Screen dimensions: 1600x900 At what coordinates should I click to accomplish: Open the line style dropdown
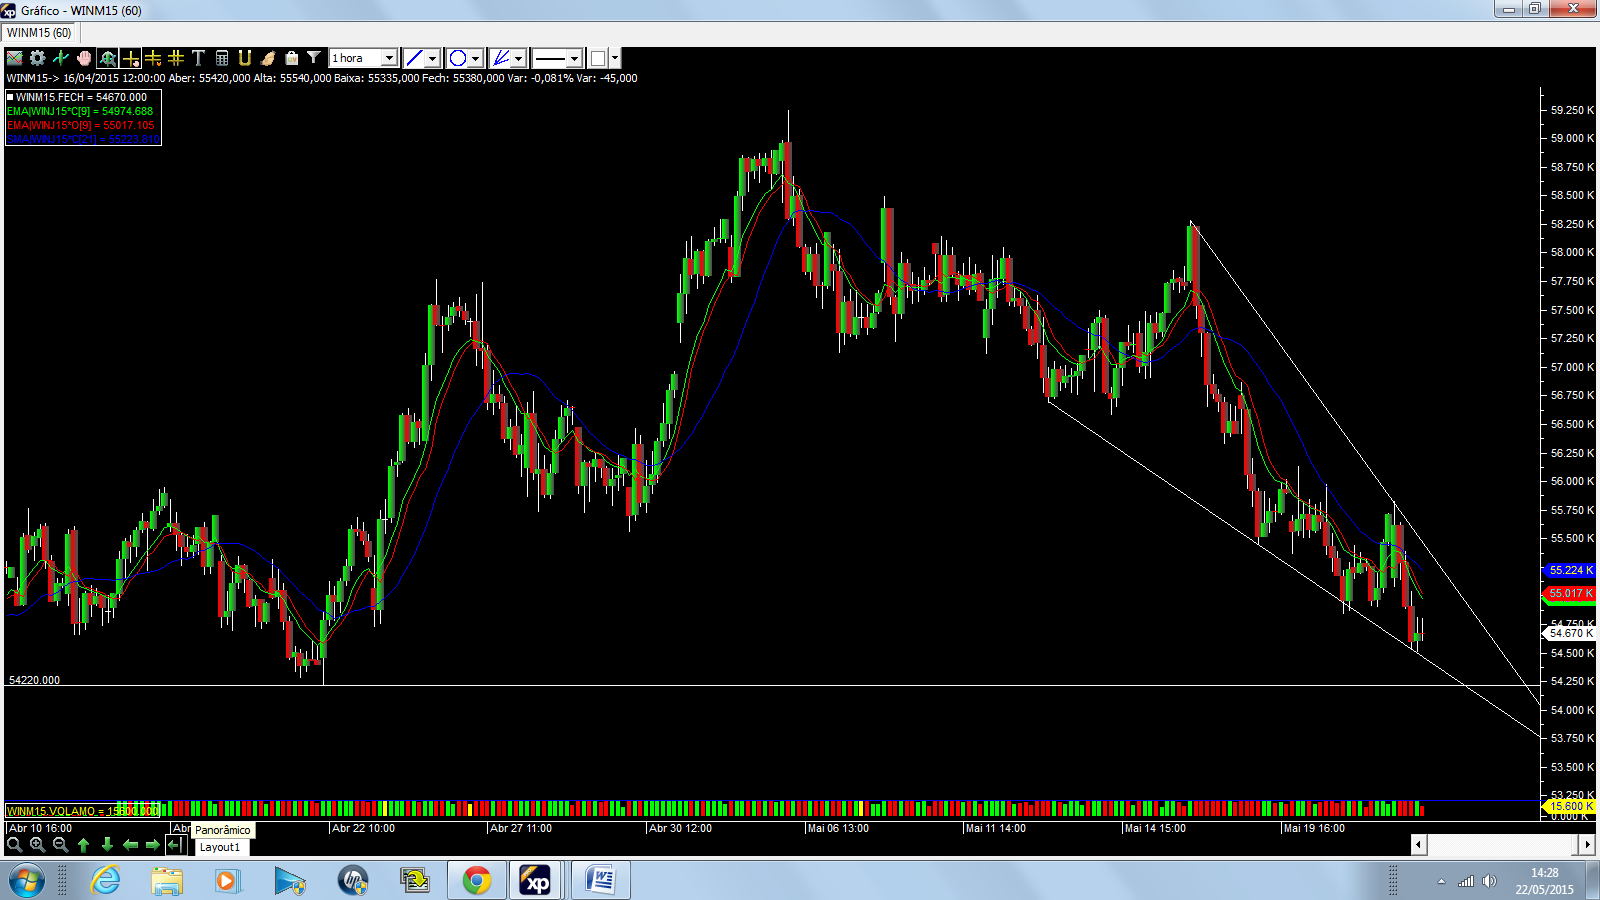[x=557, y=58]
